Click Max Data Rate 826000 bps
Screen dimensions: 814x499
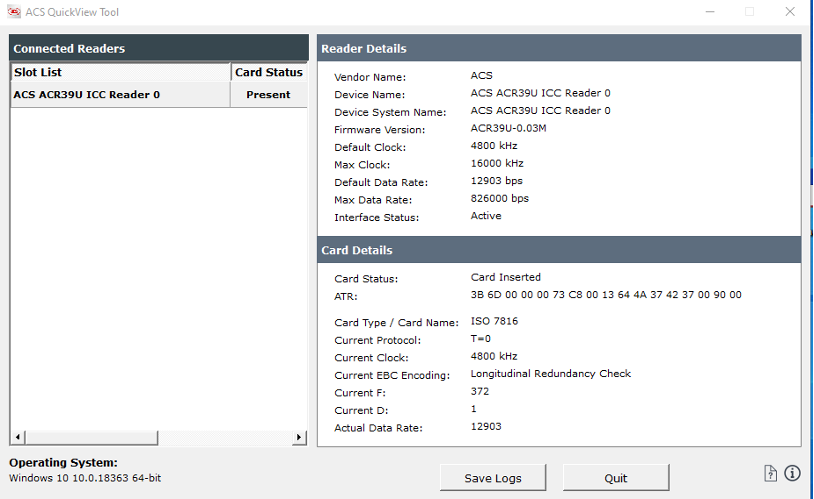[499, 198]
